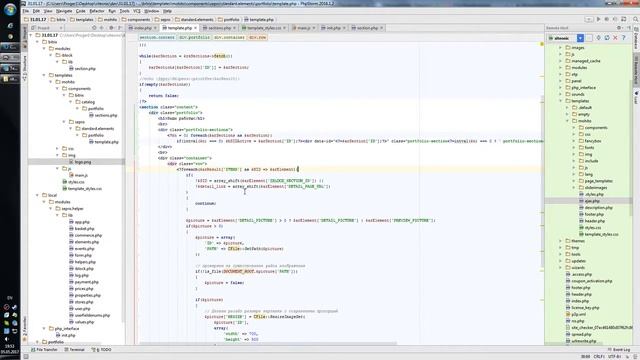The width and height of the screenshot is (640, 360).
Task: Hide the Project panel with the hide icon
Action: (120, 28)
